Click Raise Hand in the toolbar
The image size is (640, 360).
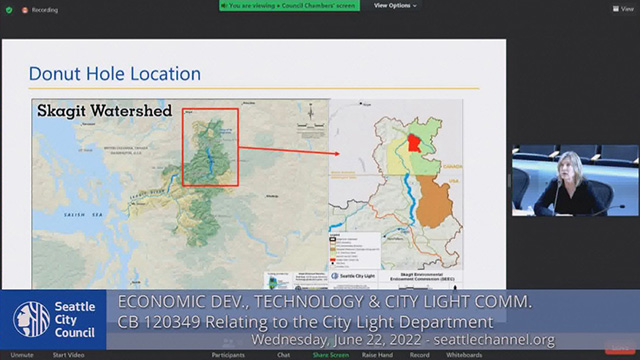point(377,355)
